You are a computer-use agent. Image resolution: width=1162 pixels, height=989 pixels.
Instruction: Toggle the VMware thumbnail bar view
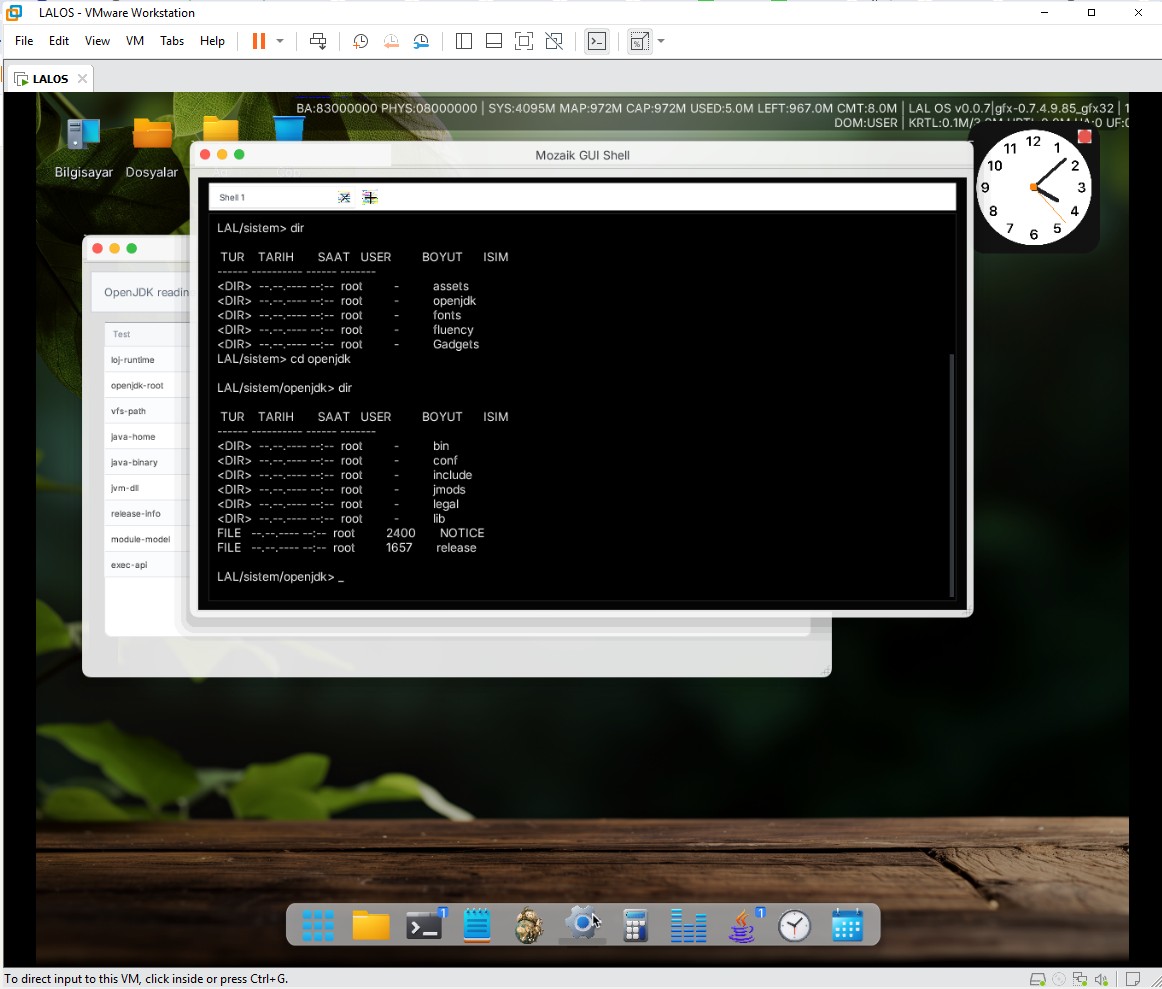[x=494, y=41]
